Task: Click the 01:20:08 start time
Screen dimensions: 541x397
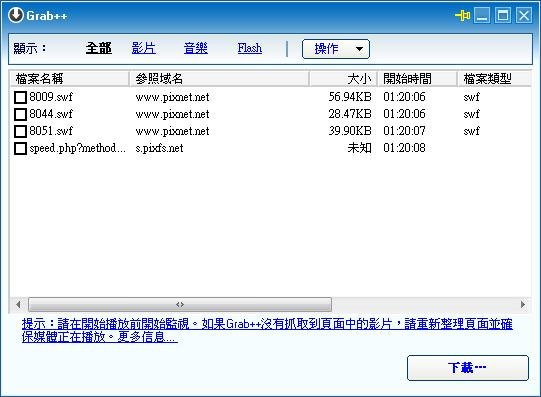Action: pyautogui.click(x=404, y=148)
